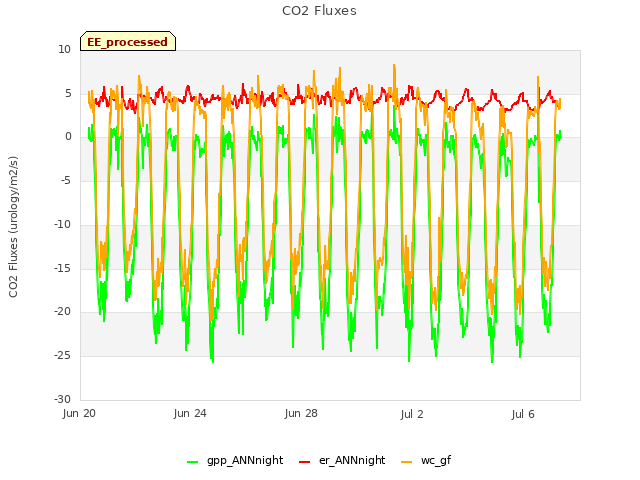Click the y-axis value 0
Viewport: 640px width, 480px height.
pos(68,137)
